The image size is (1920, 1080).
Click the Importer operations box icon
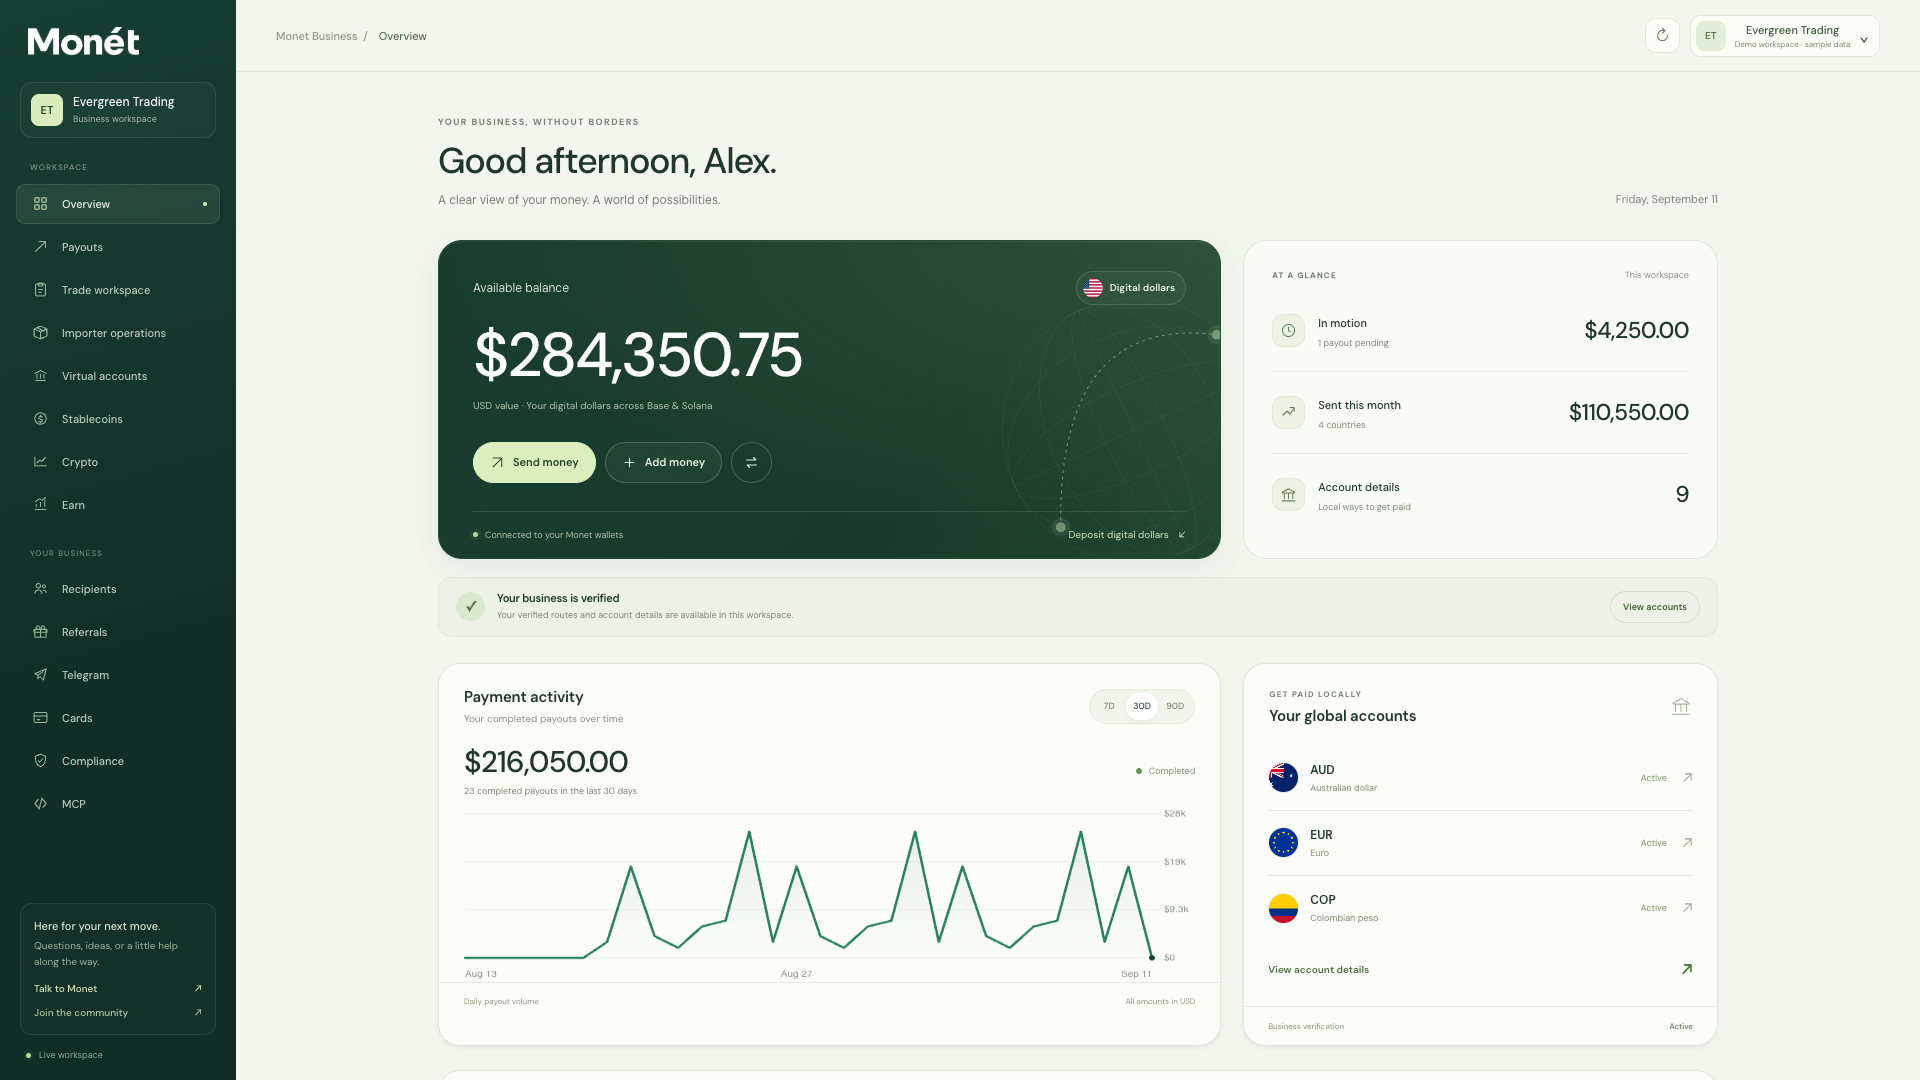(x=40, y=333)
